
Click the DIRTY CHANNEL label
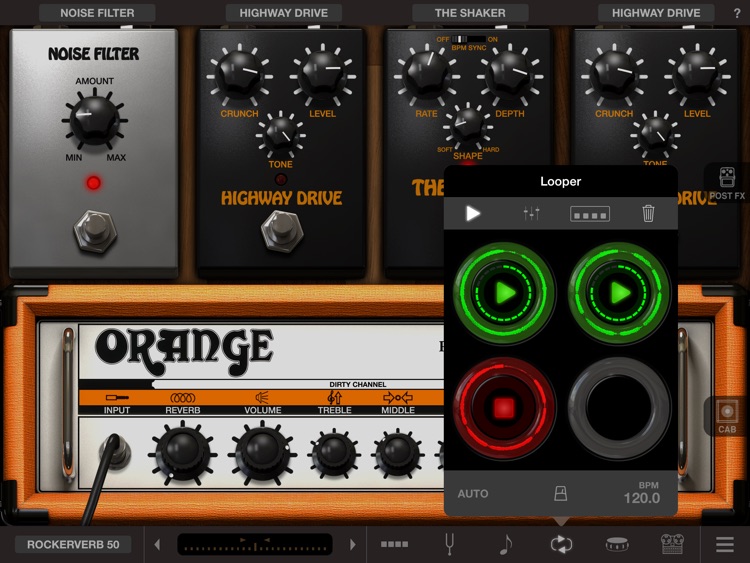pyautogui.click(x=358, y=384)
